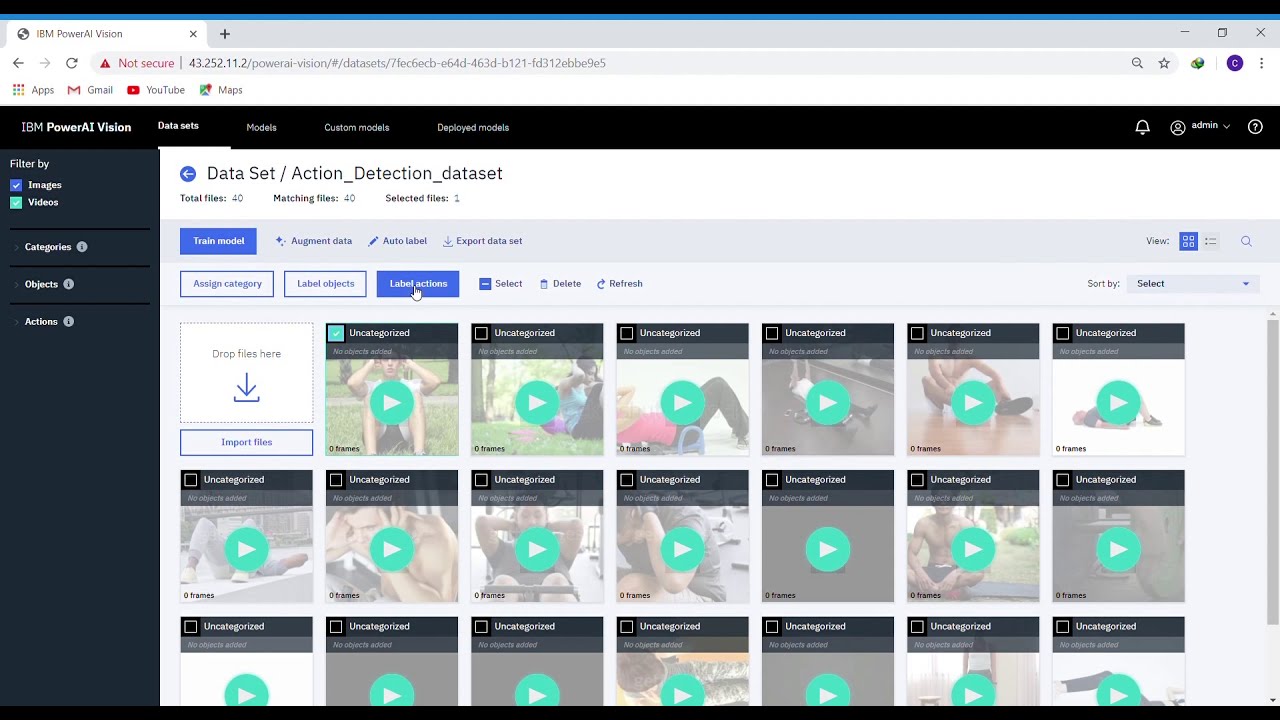
Task: Click the browser extension icon beside the star
Action: pyautogui.click(x=1197, y=63)
